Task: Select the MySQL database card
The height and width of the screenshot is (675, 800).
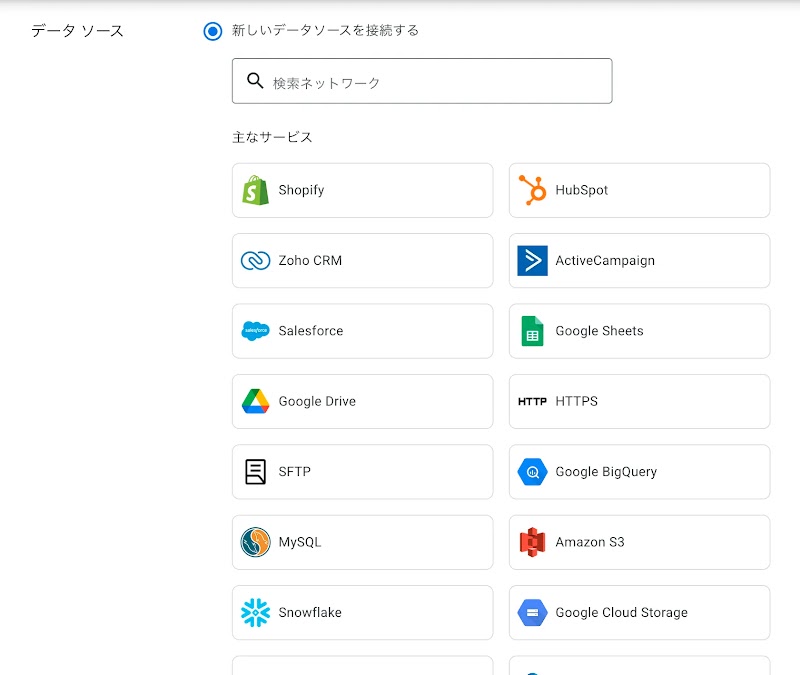Action: [362, 542]
